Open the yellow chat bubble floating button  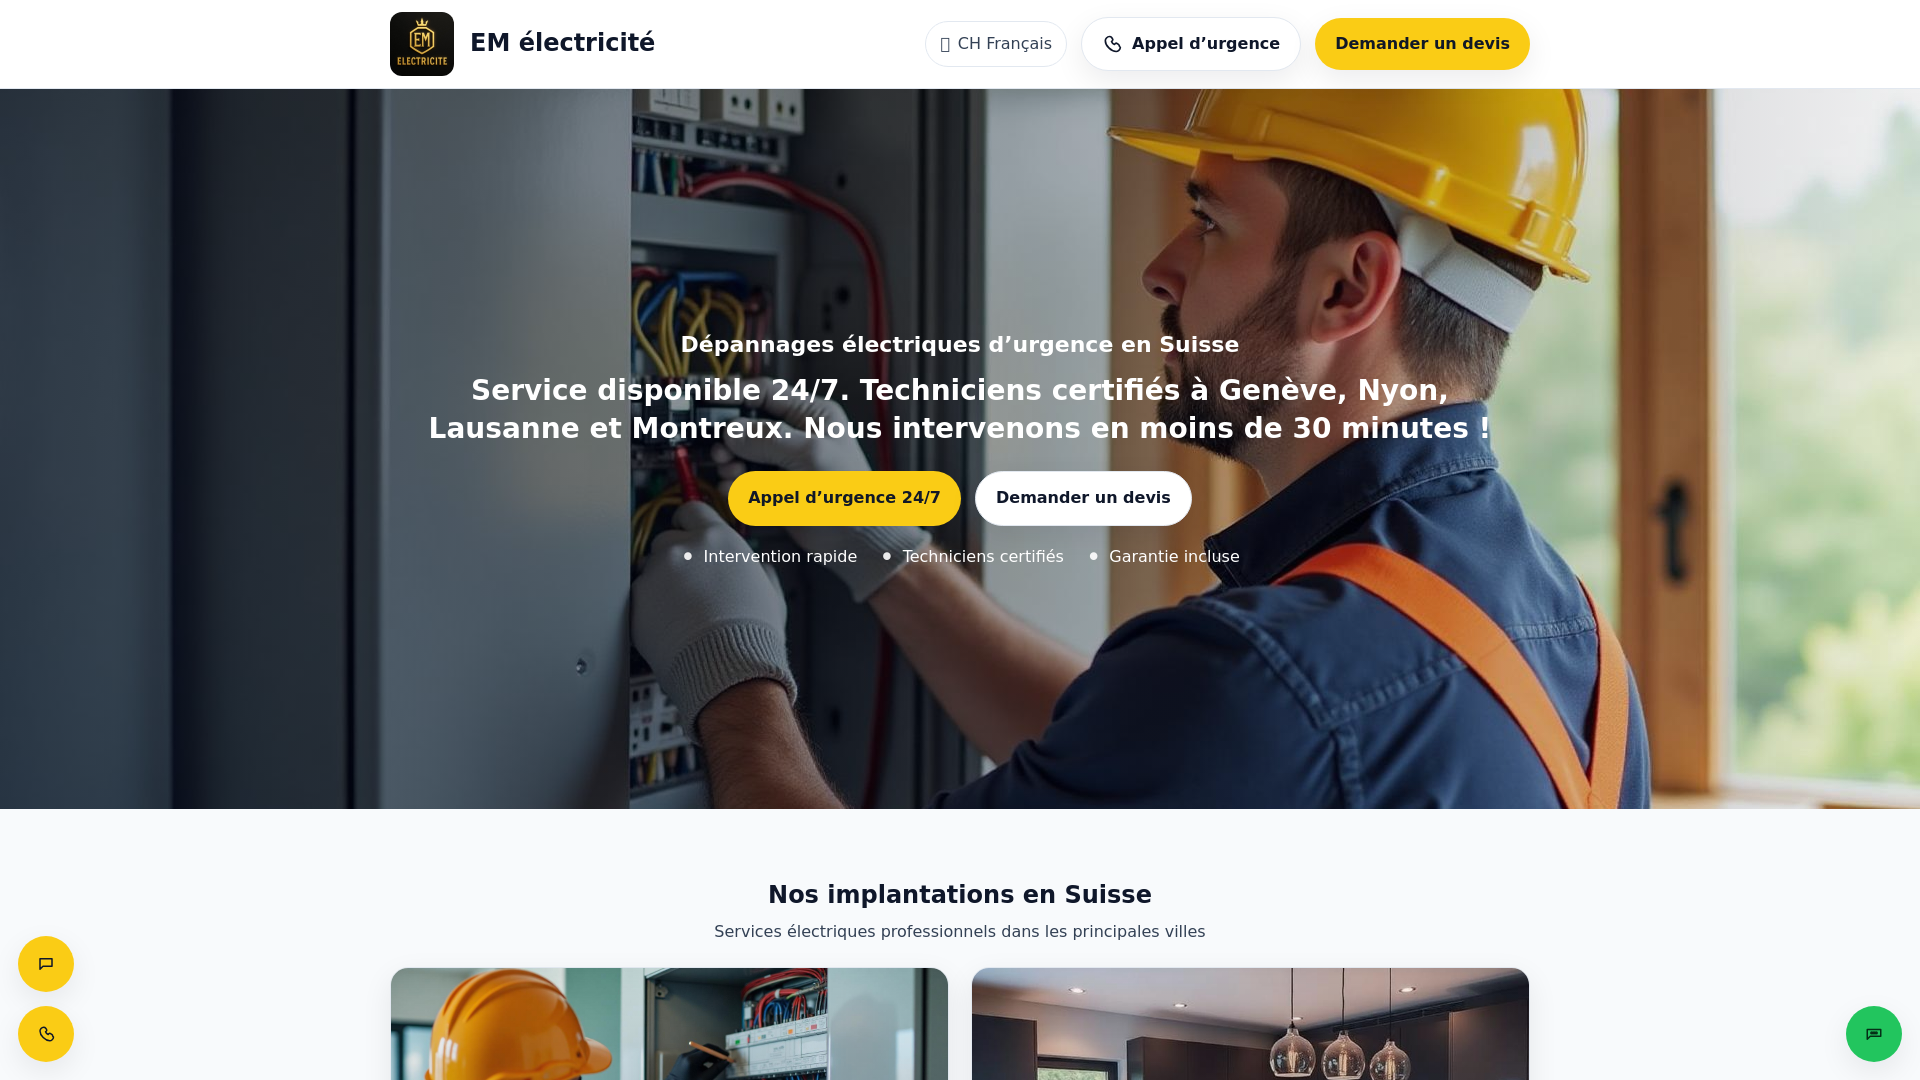tap(46, 964)
